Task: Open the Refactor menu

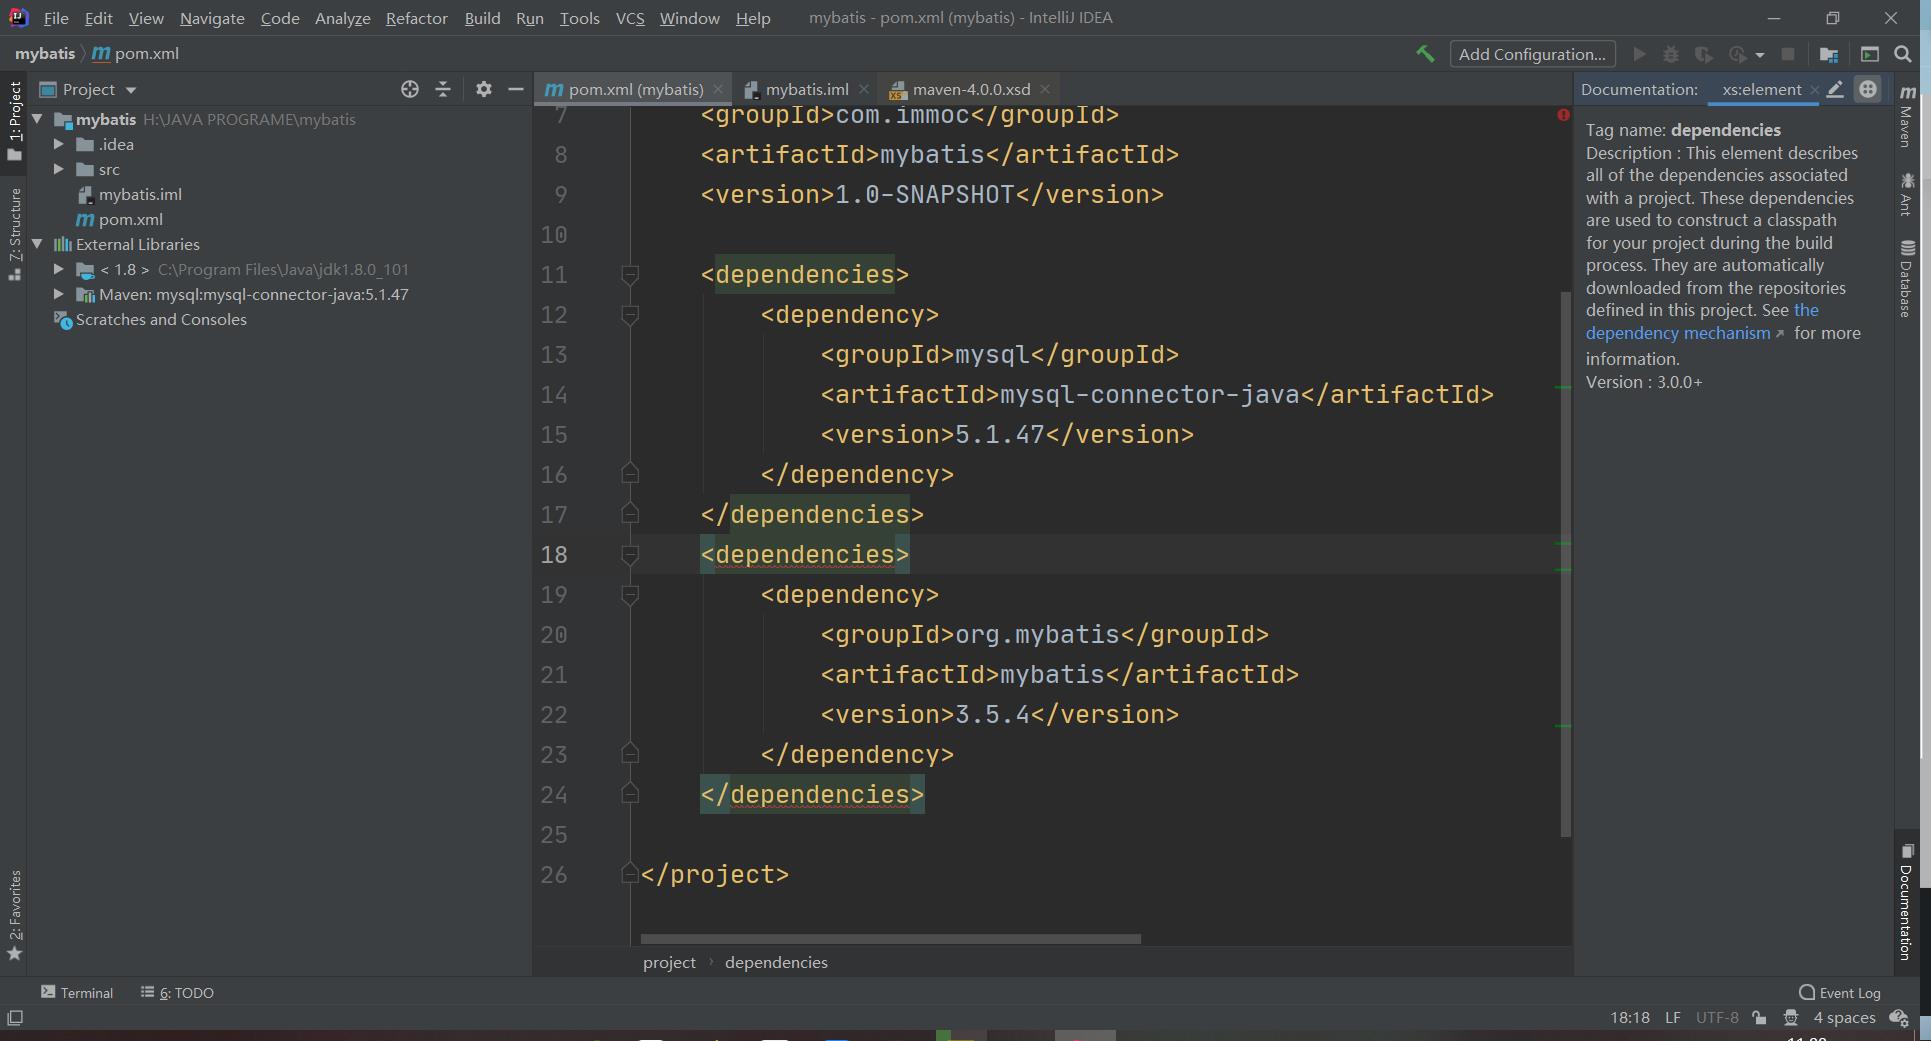Action: point(417,18)
